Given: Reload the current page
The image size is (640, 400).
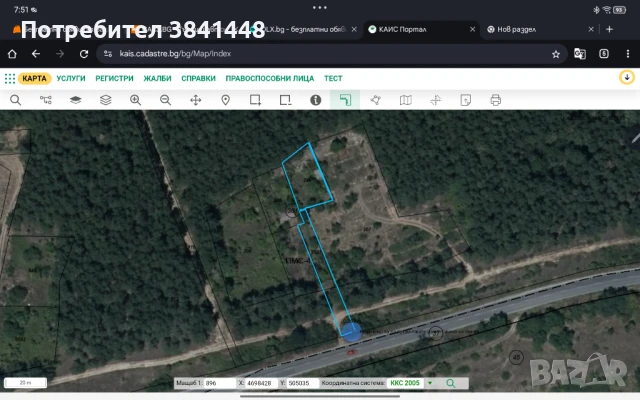Looking at the screenshot, I should click(84, 54).
